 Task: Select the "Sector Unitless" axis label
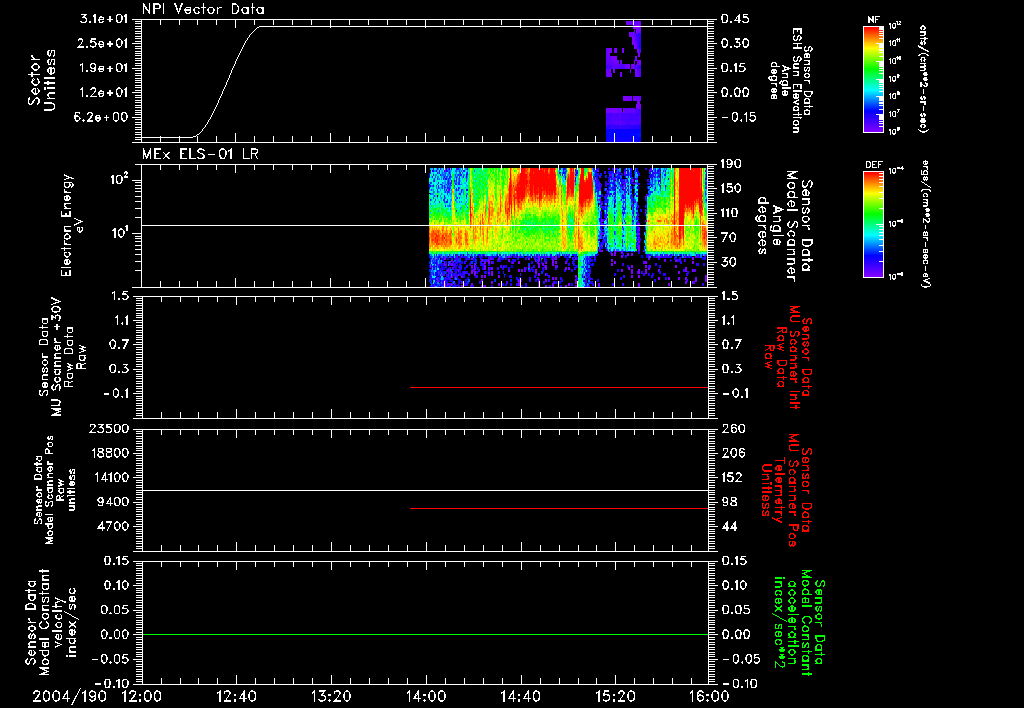click(x=42, y=80)
